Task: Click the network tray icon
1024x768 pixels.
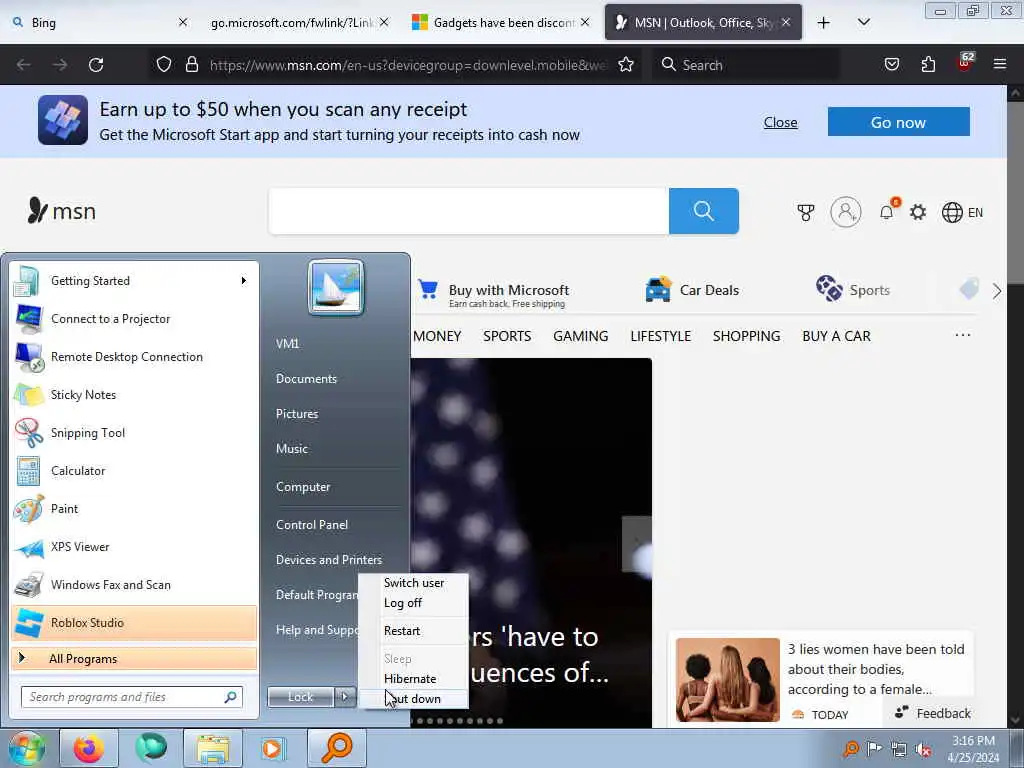Action: coord(899,749)
